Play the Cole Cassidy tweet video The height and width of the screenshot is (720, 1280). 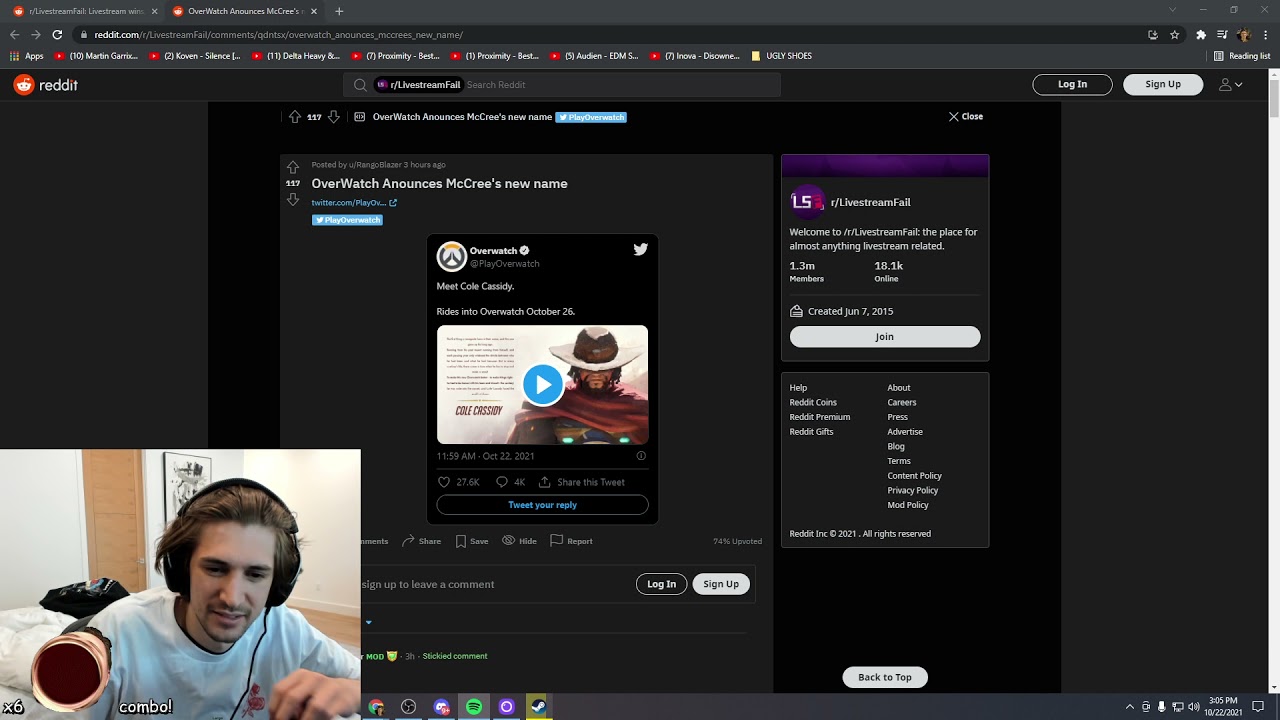[x=542, y=385]
